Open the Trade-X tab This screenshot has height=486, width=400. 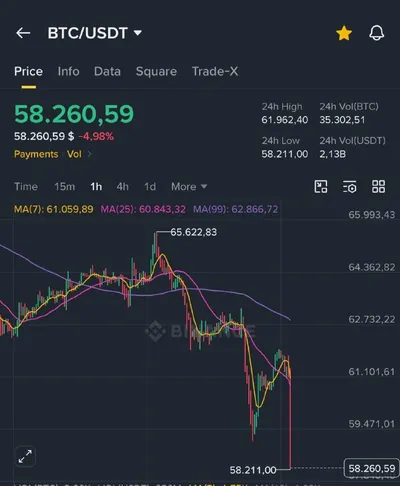[215, 71]
